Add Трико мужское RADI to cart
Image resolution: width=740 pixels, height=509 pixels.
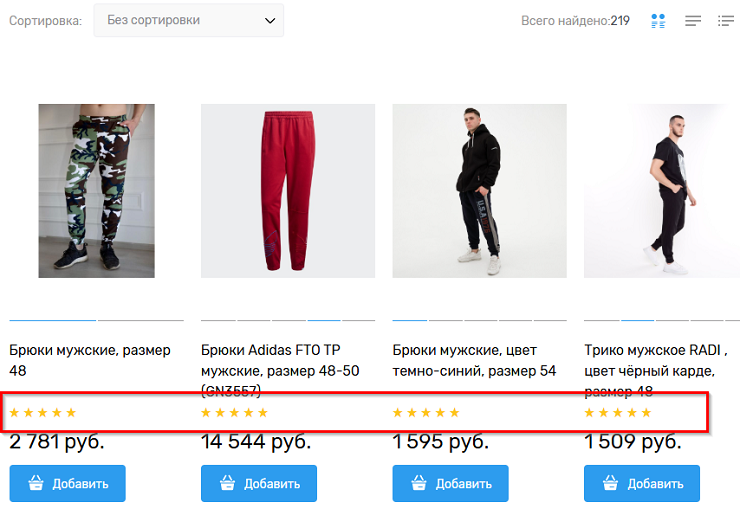[642, 484]
